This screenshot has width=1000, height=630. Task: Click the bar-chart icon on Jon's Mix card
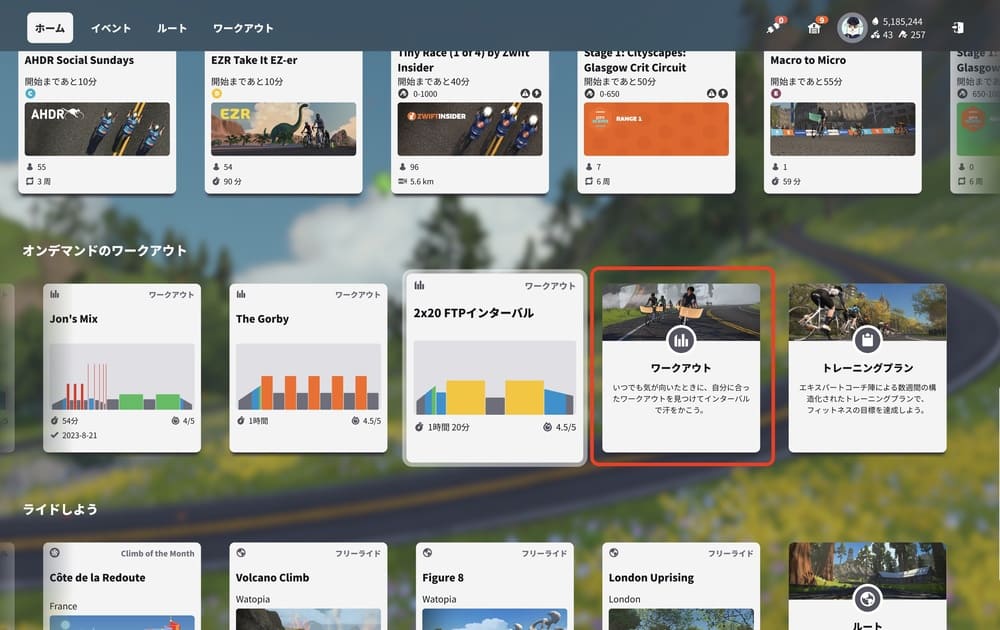click(55, 294)
